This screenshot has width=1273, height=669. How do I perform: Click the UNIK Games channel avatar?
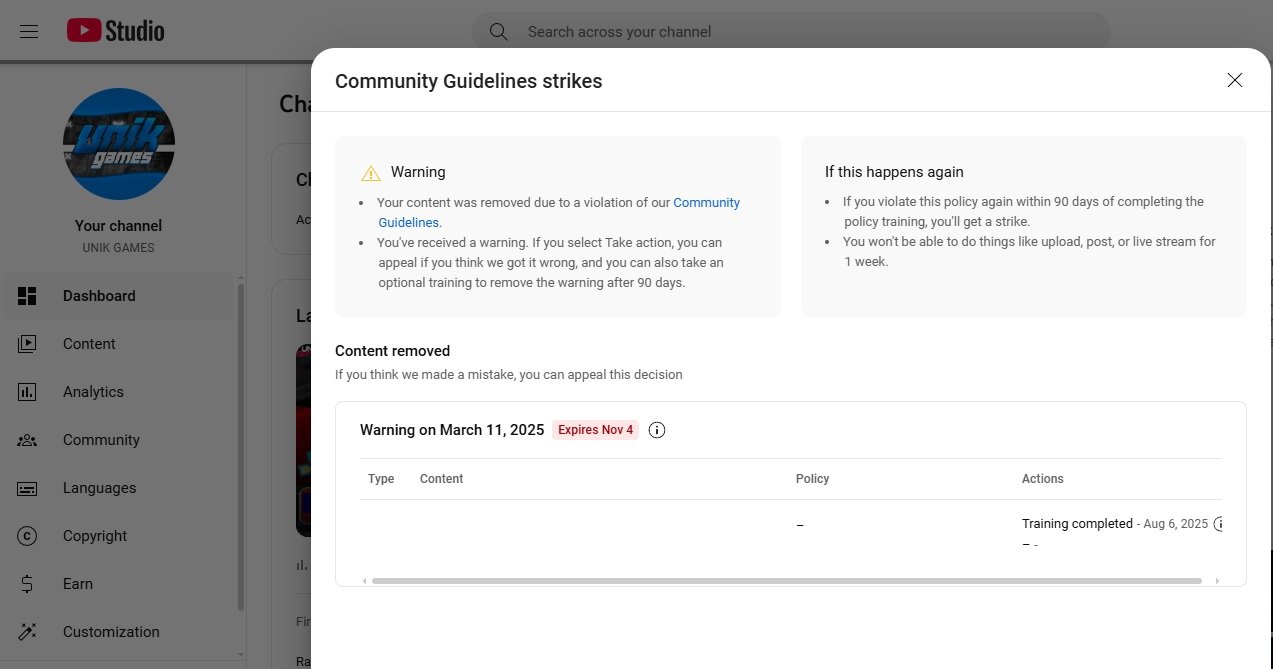(x=119, y=144)
